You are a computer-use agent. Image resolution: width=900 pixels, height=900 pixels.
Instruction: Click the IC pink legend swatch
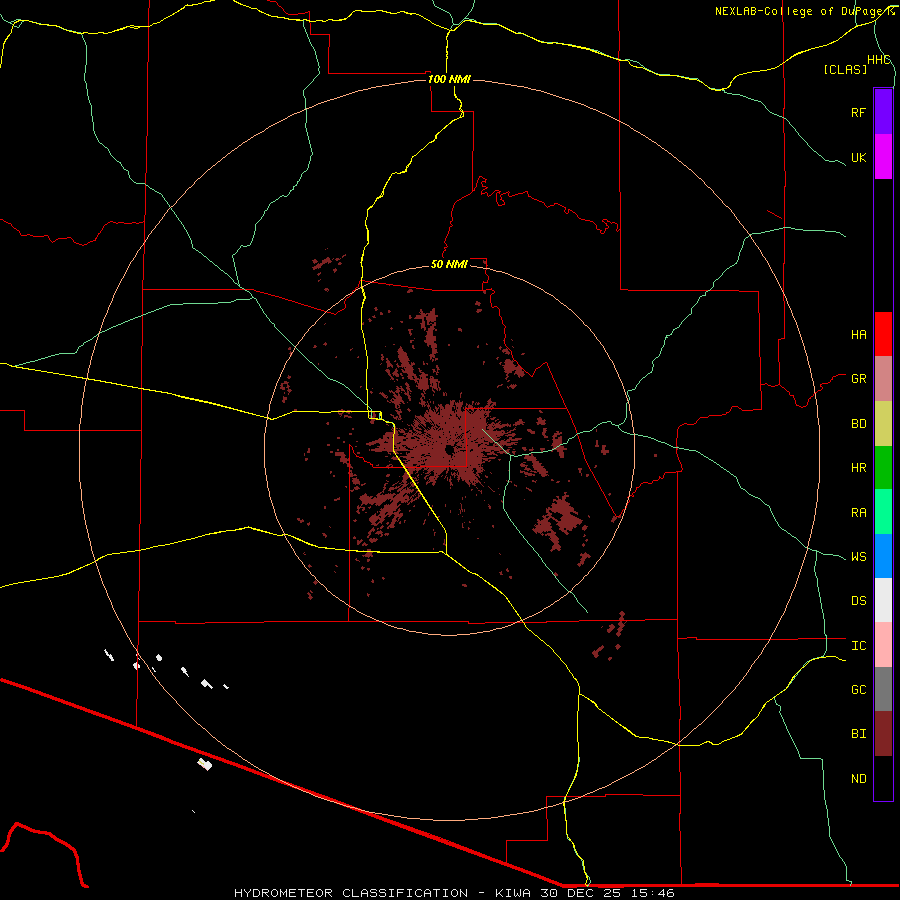(883, 645)
